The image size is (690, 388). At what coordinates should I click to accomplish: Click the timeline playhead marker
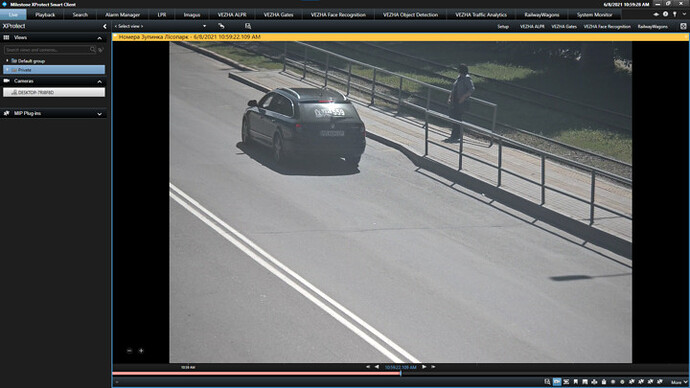pos(400,373)
